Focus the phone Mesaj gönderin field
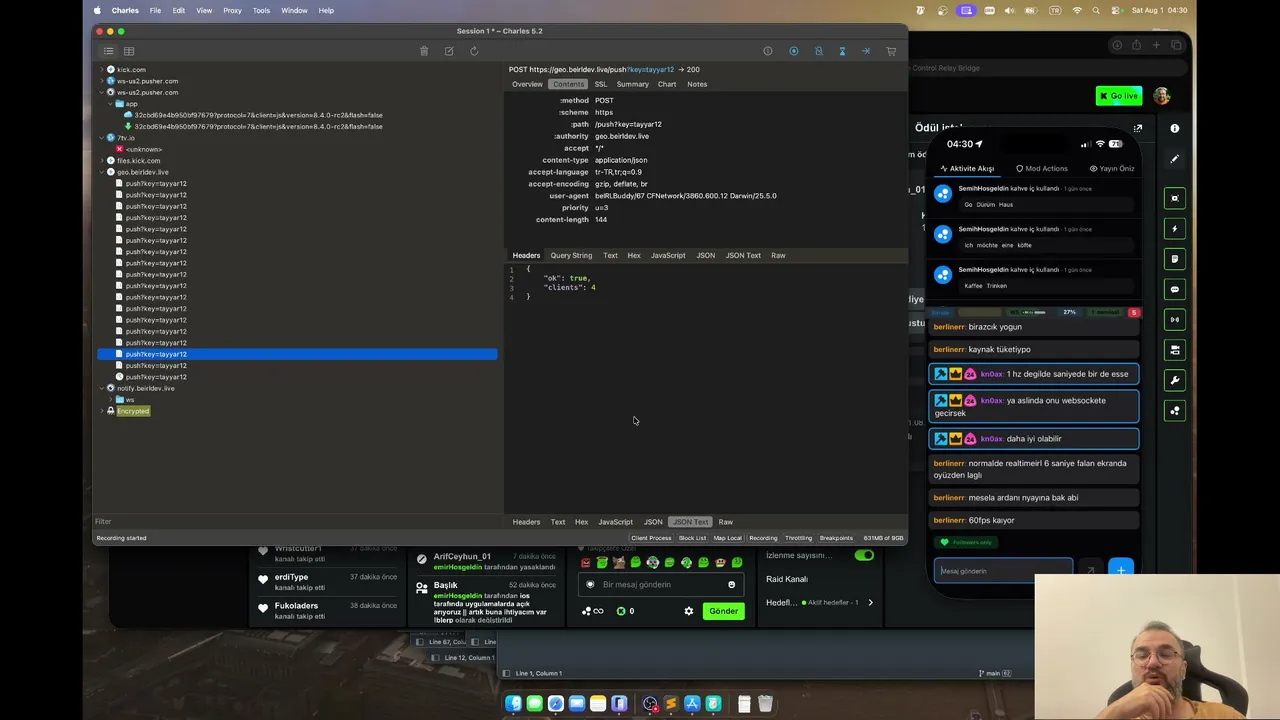This screenshot has width=1280, height=720. click(1003, 571)
